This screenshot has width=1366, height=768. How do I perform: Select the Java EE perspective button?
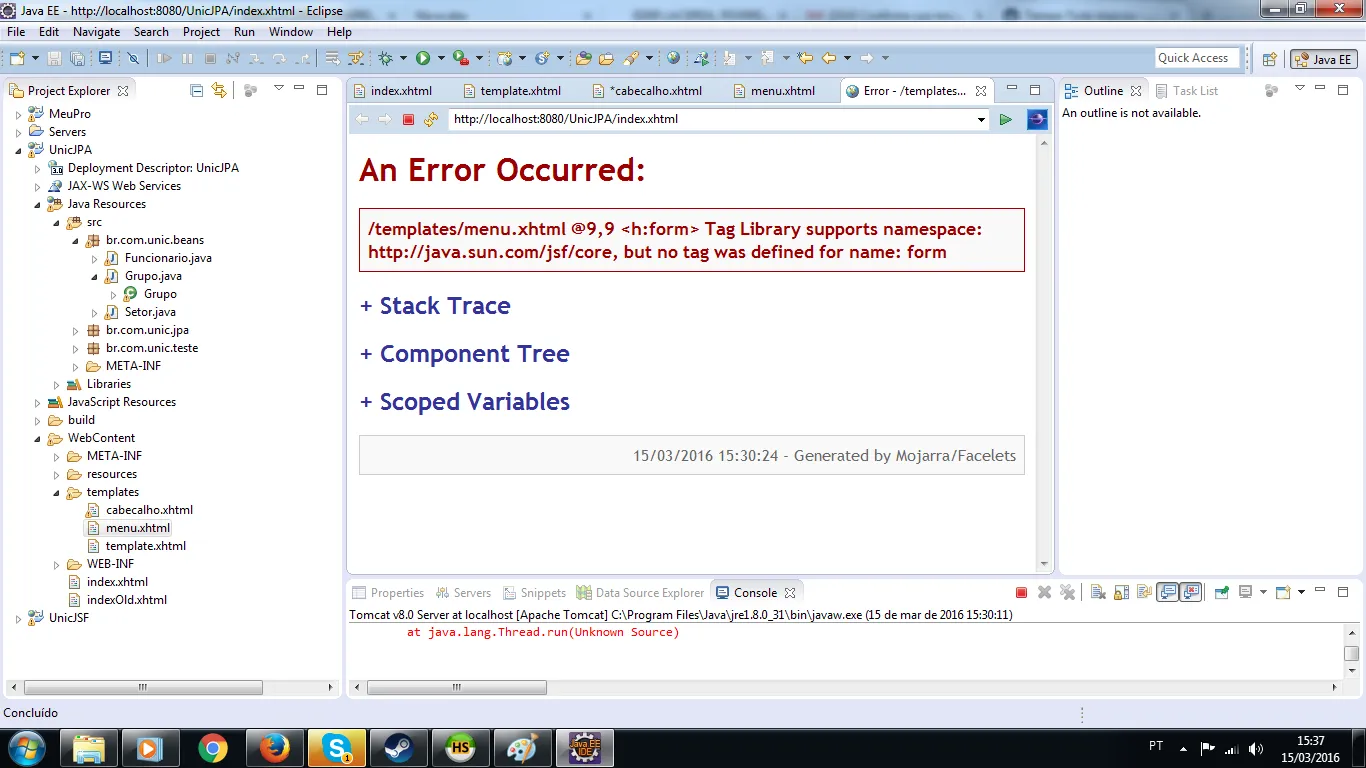pyautogui.click(x=1324, y=59)
